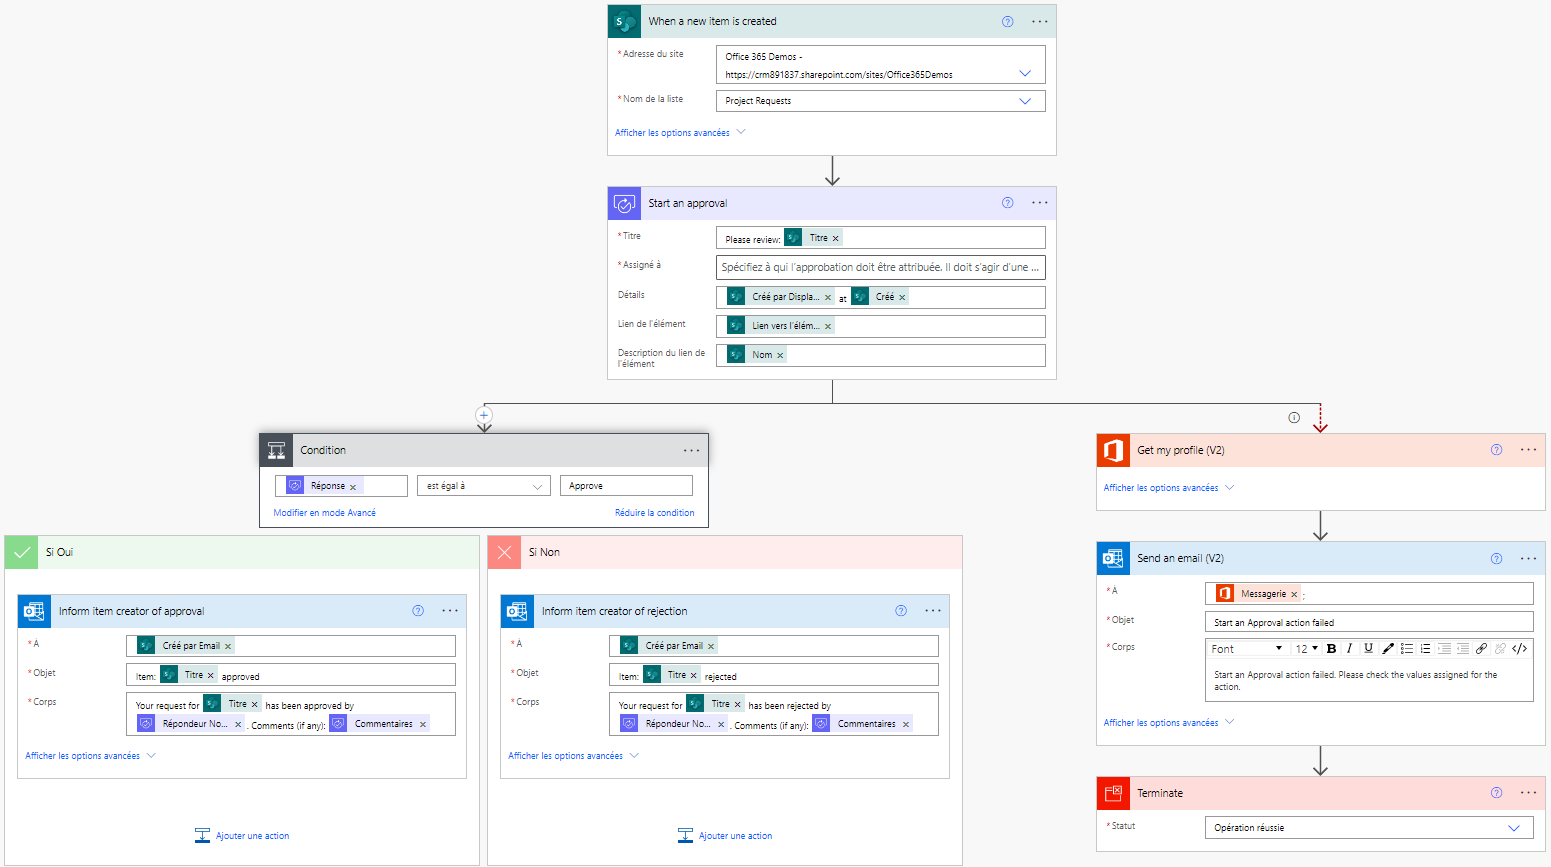Toggle underline in the email body toolbar
The width and height of the screenshot is (1551, 867).
pos(1368,649)
